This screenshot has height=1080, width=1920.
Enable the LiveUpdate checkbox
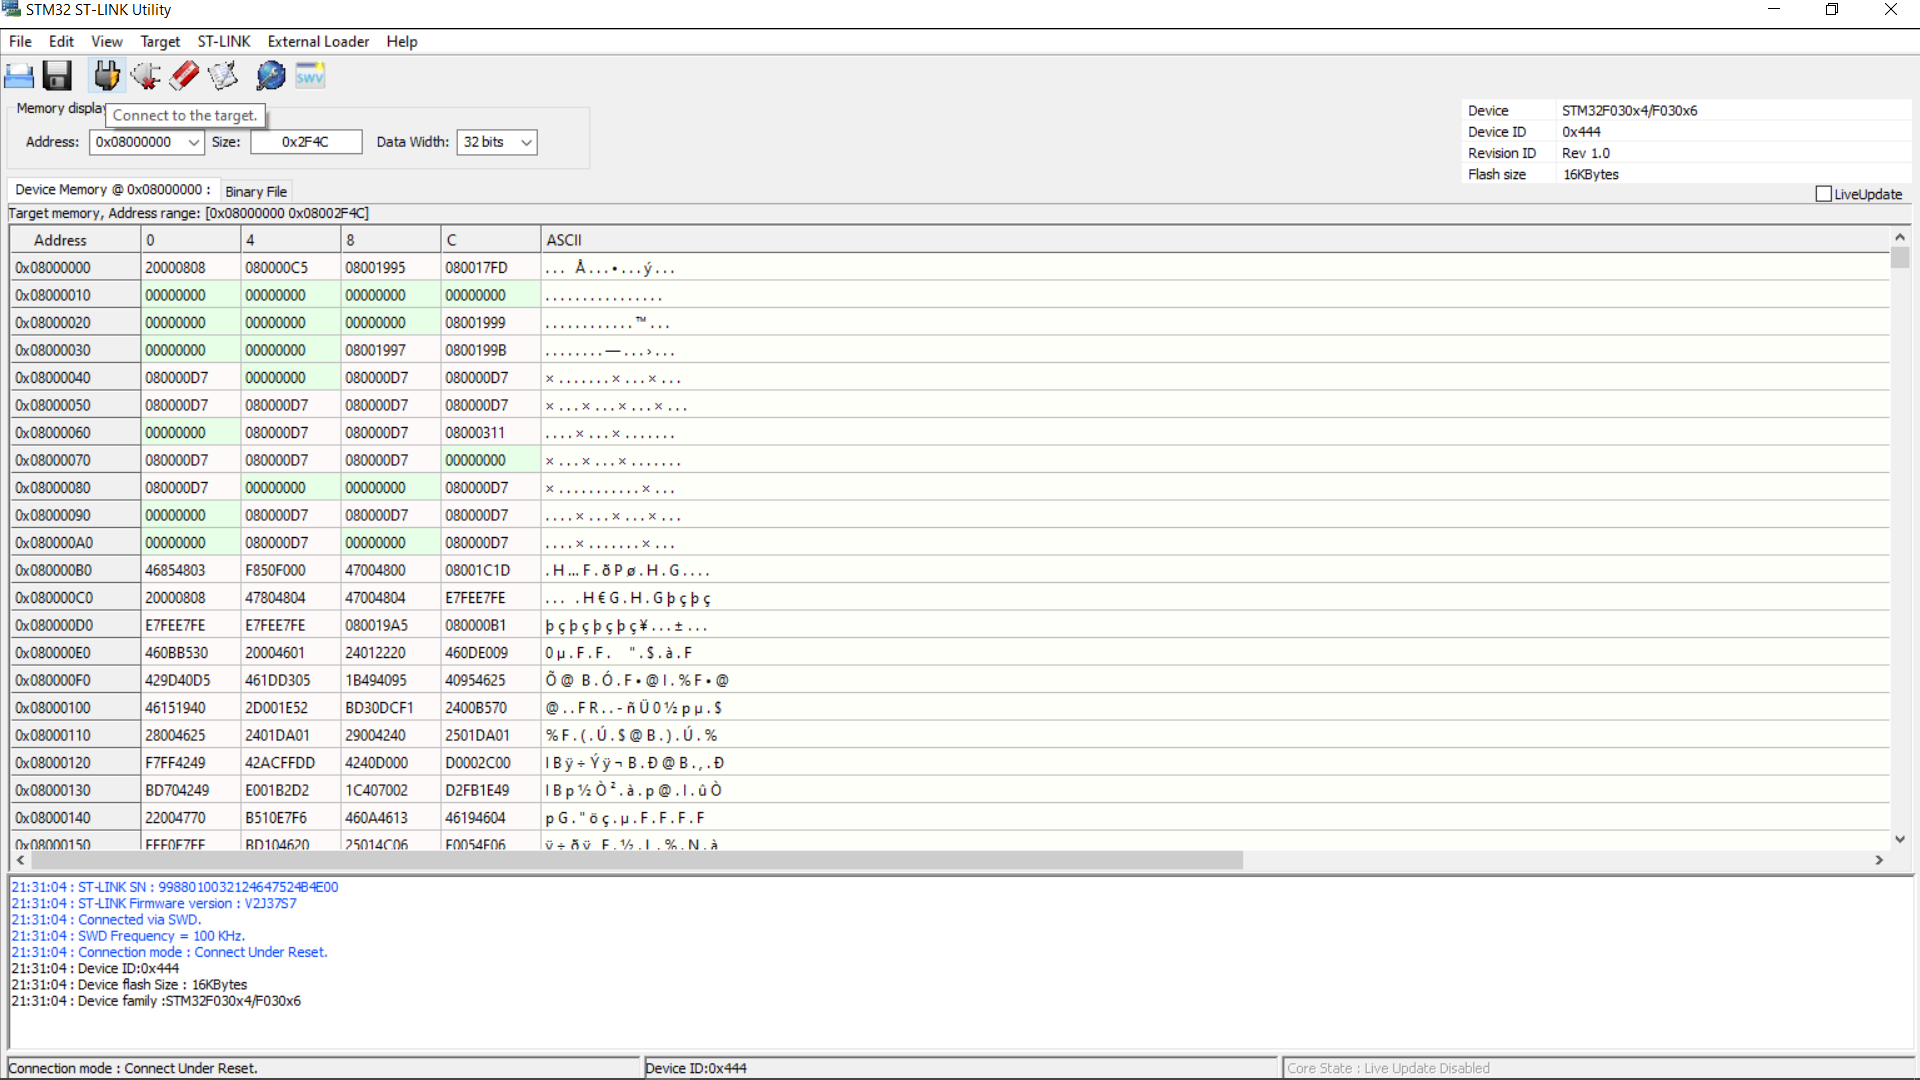(x=1823, y=194)
